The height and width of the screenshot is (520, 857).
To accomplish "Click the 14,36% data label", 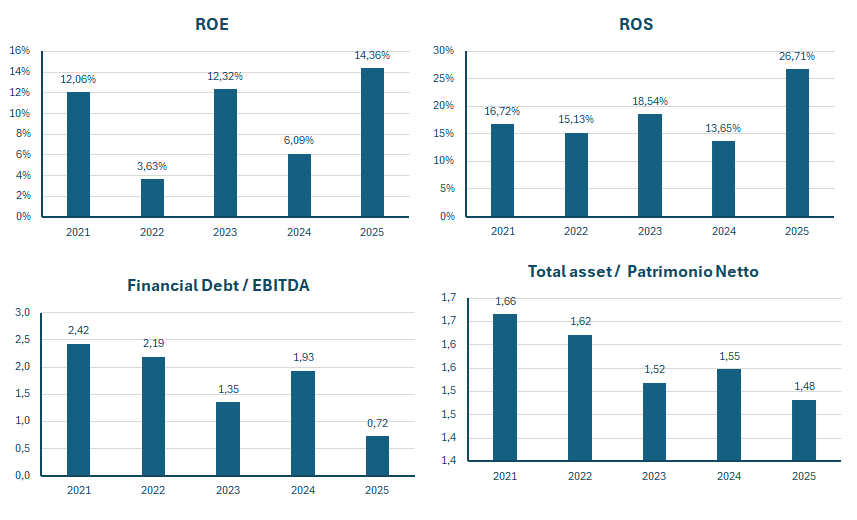I will (x=372, y=56).
